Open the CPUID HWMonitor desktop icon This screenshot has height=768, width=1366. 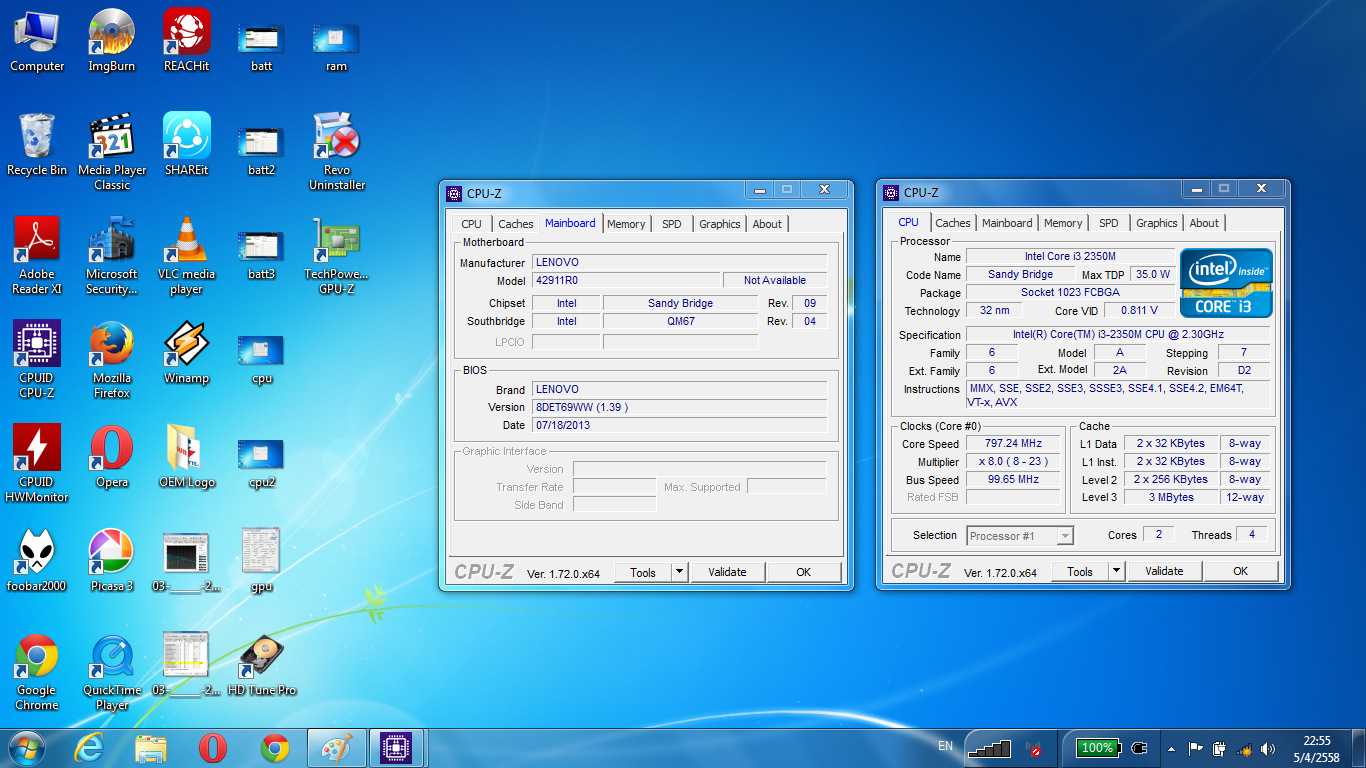(37, 447)
